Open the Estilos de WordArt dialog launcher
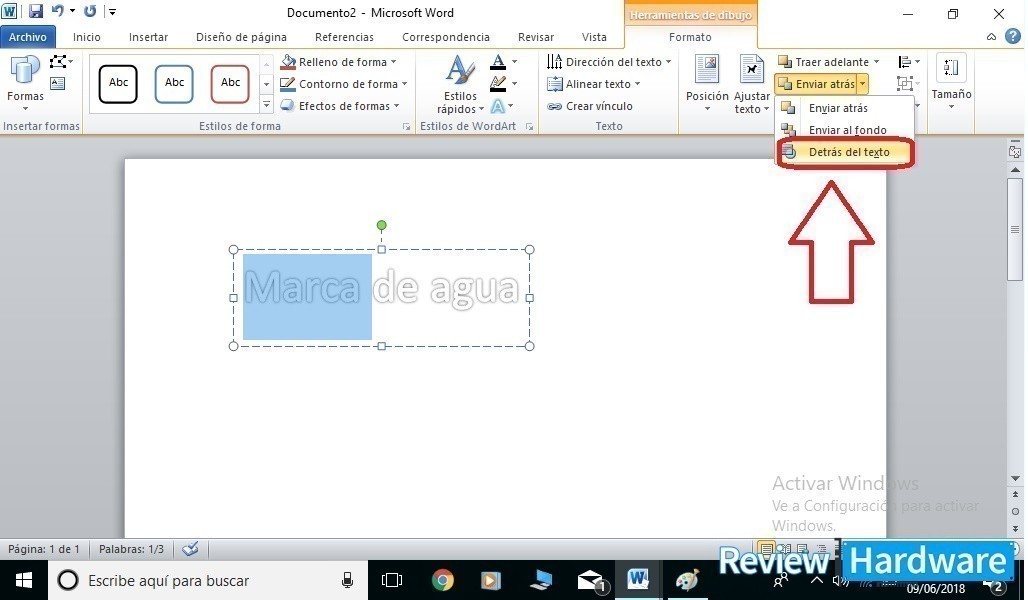1028x600 pixels. [x=530, y=127]
